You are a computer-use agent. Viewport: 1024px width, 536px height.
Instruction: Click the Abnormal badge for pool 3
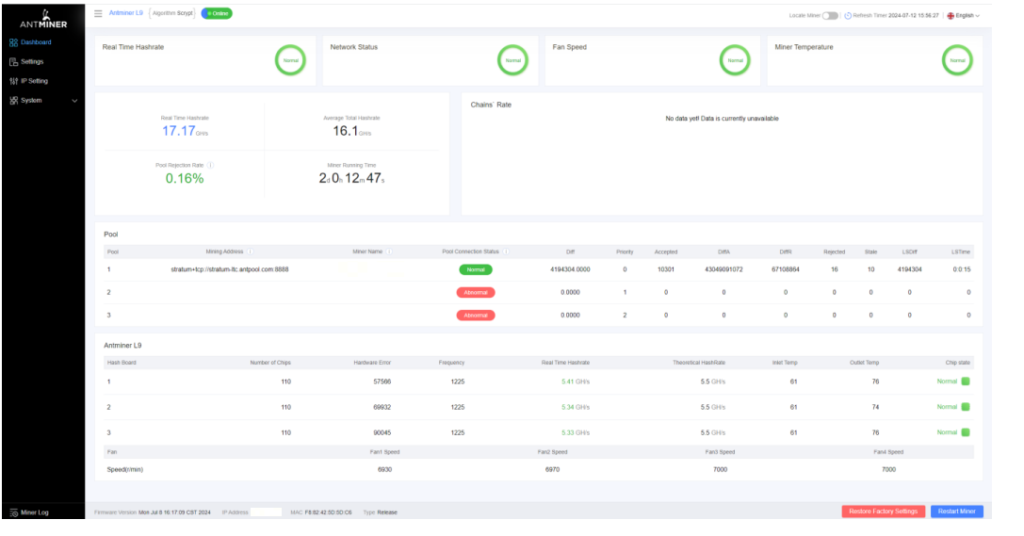[x=475, y=315]
